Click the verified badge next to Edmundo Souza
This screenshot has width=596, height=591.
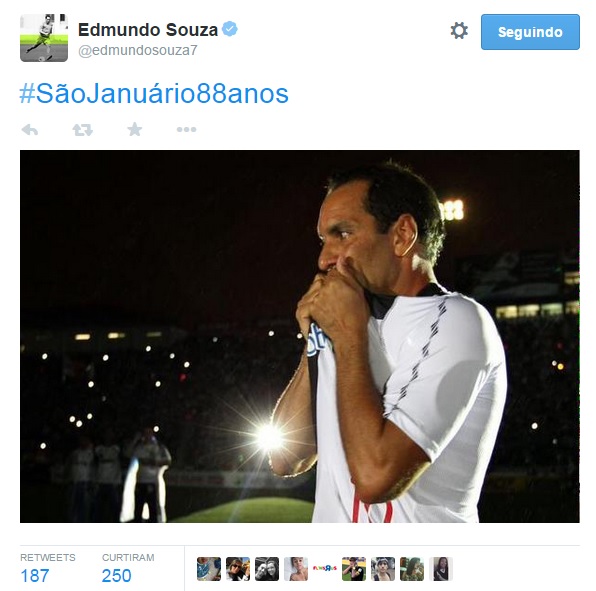(x=230, y=29)
